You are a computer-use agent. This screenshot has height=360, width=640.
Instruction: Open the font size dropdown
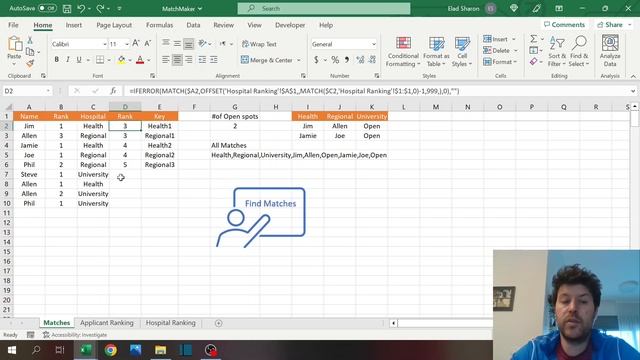coord(127,44)
